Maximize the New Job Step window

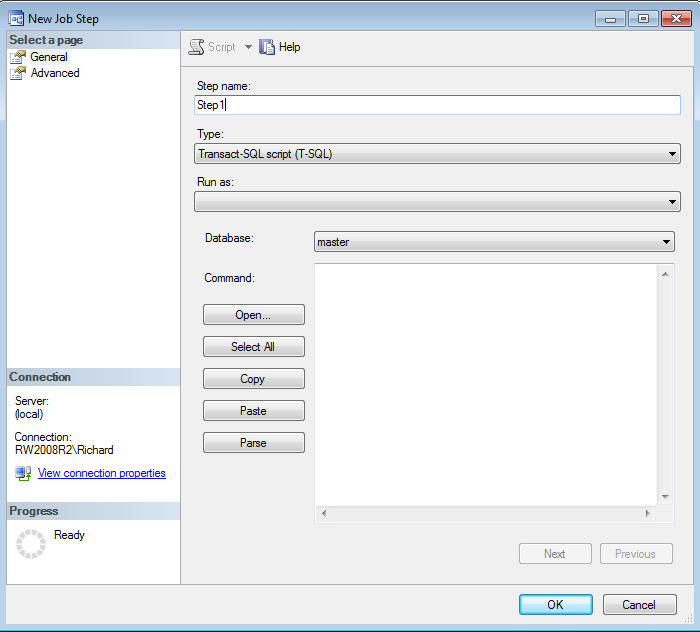coord(643,19)
